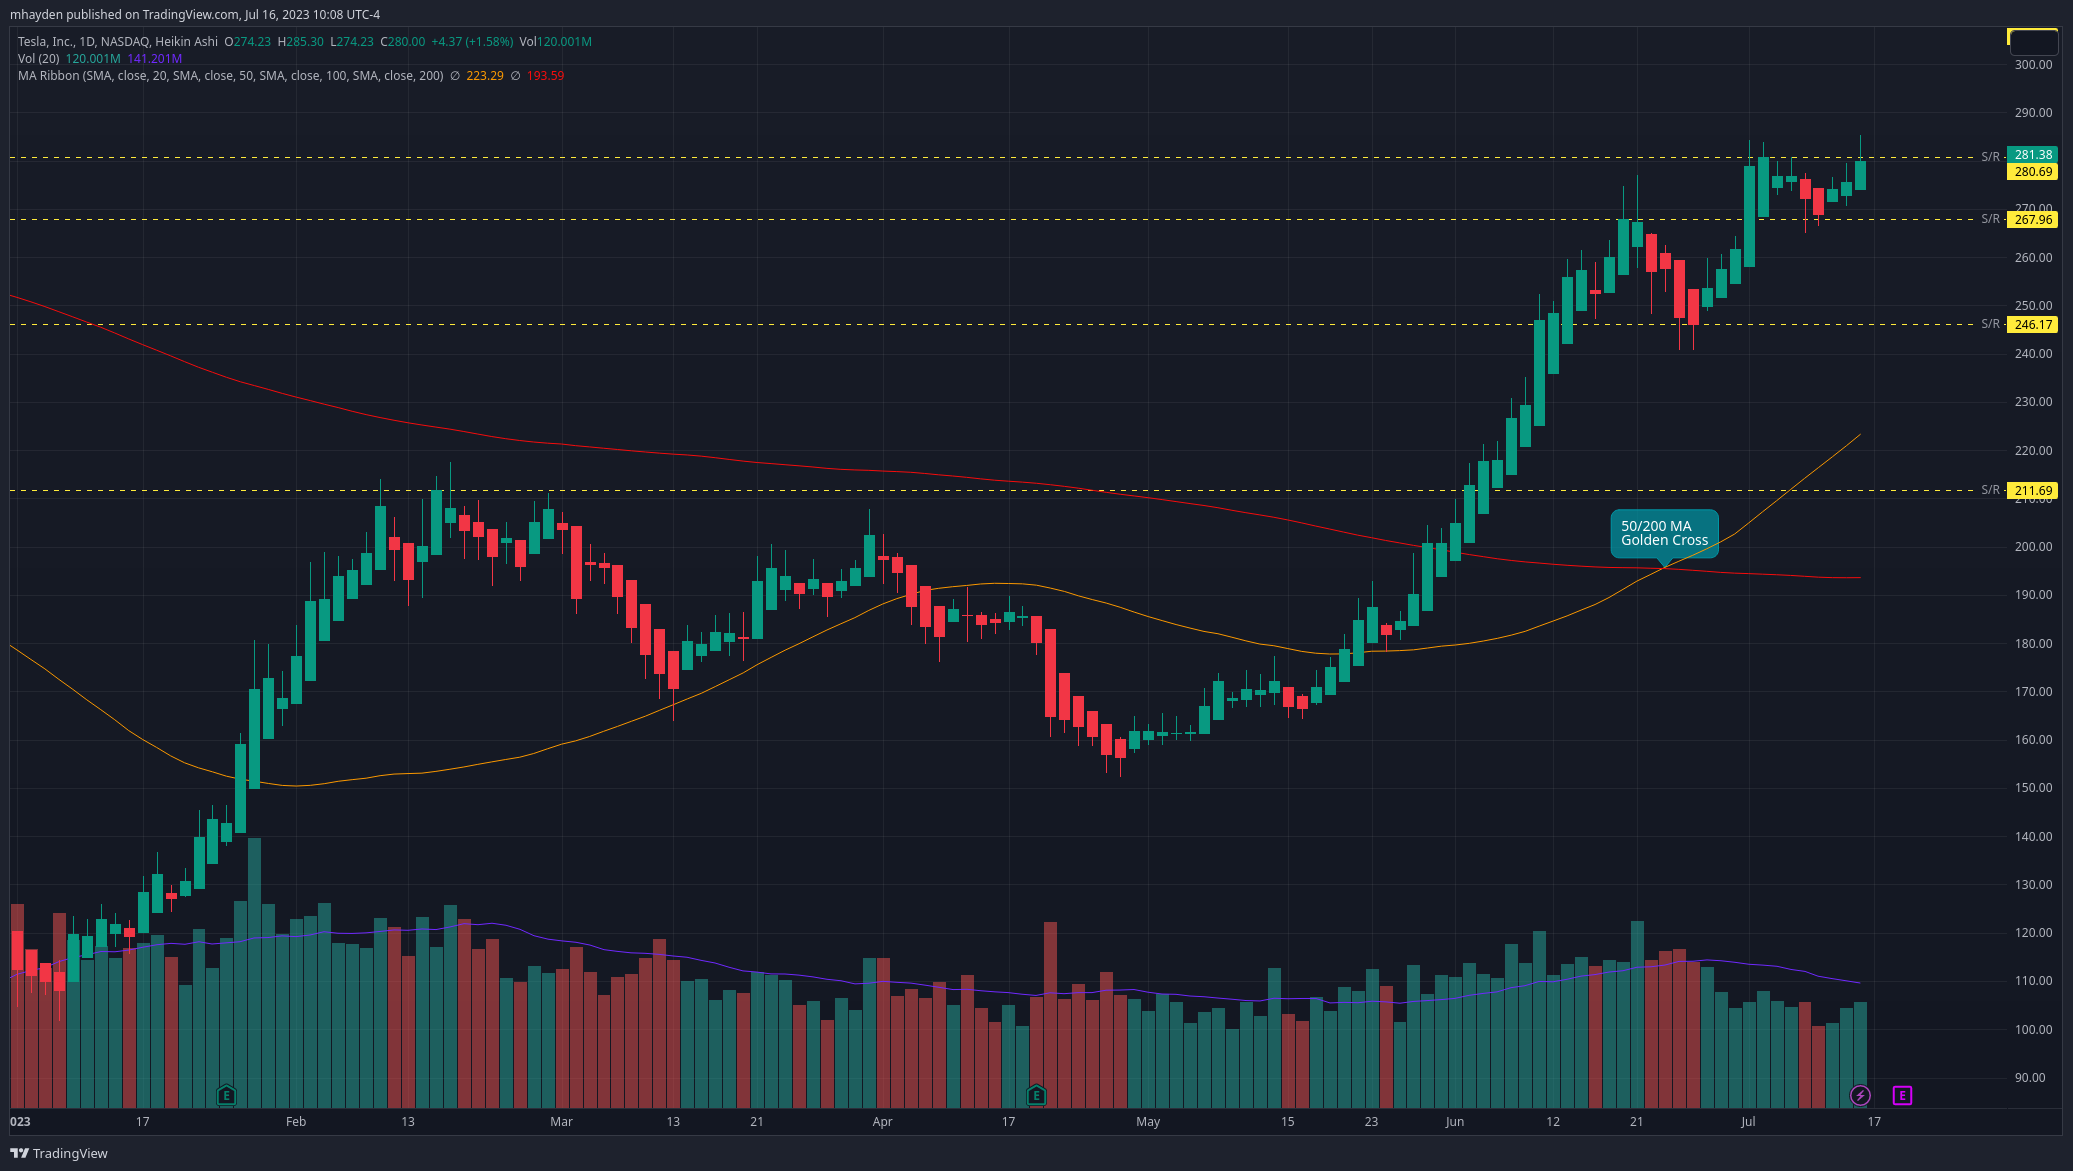
Task: Click the Feb date on time axis
Action: tap(296, 1122)
